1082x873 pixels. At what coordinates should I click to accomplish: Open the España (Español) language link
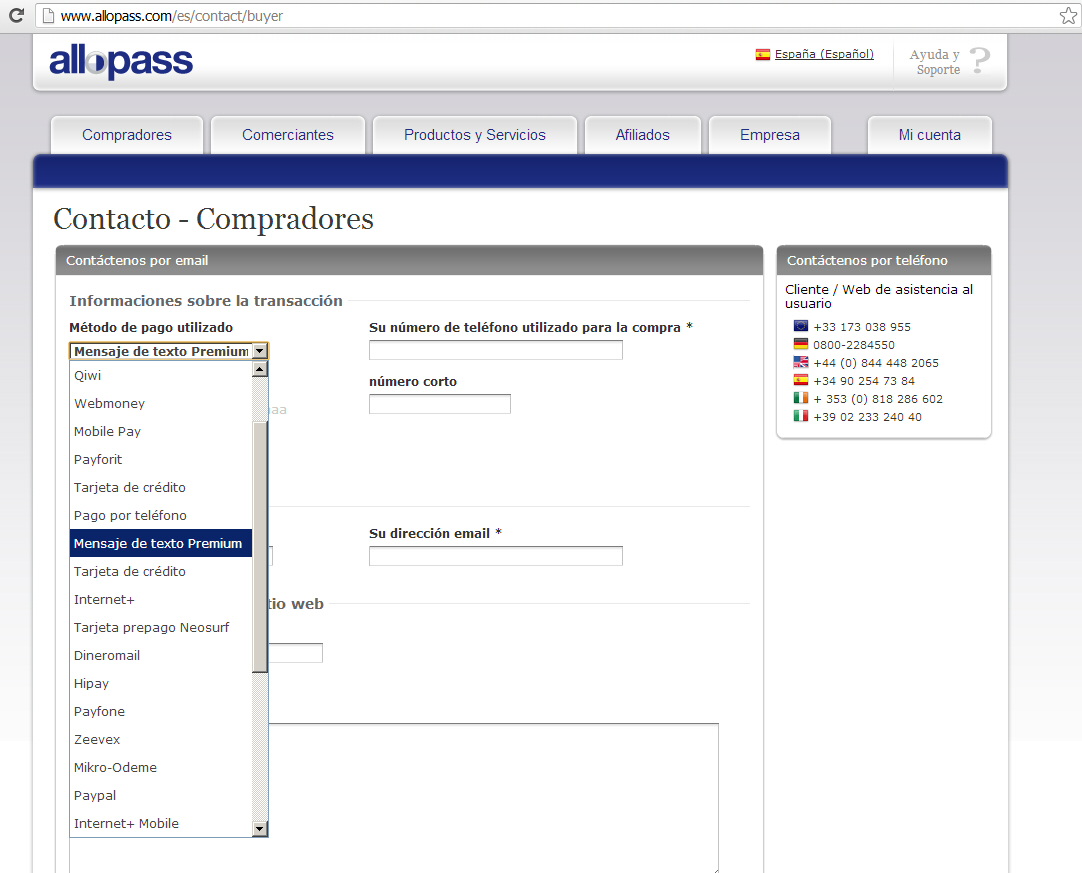tap(824, 54)
